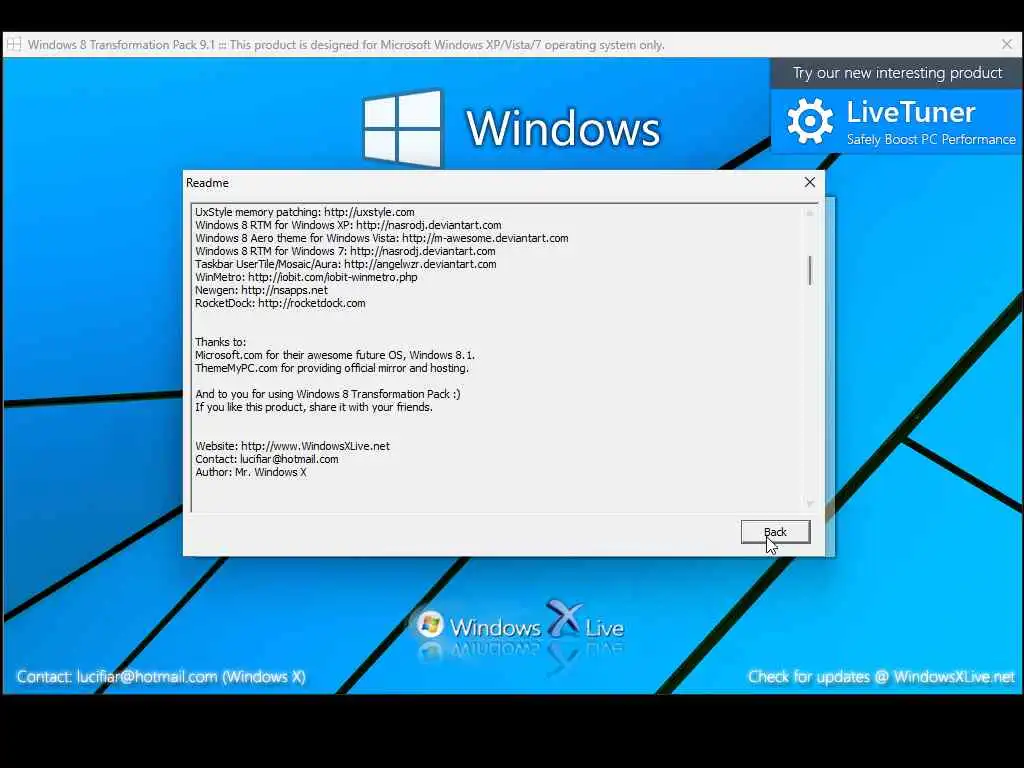Click the contact lucifiar@hotmail.com footer text
The width and height of the screenshot is (1024, 768).
(161, 677)
